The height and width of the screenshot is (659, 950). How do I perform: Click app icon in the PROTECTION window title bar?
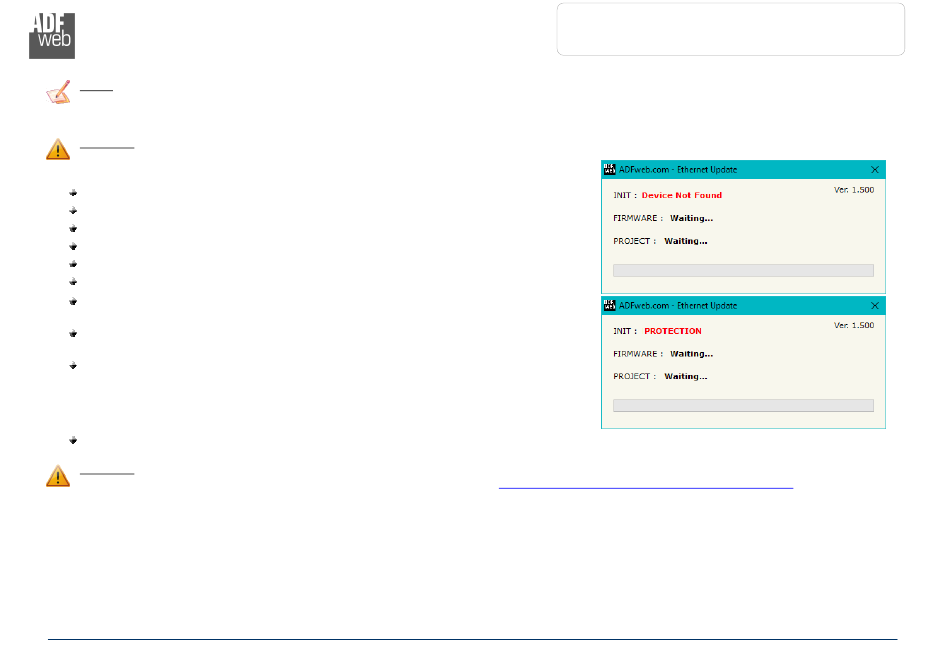pyautogui.click(x=609, y=306)
